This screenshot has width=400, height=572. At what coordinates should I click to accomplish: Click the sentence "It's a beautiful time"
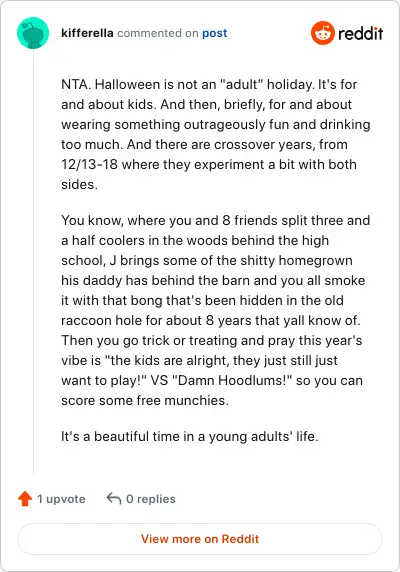coord(190,436)
